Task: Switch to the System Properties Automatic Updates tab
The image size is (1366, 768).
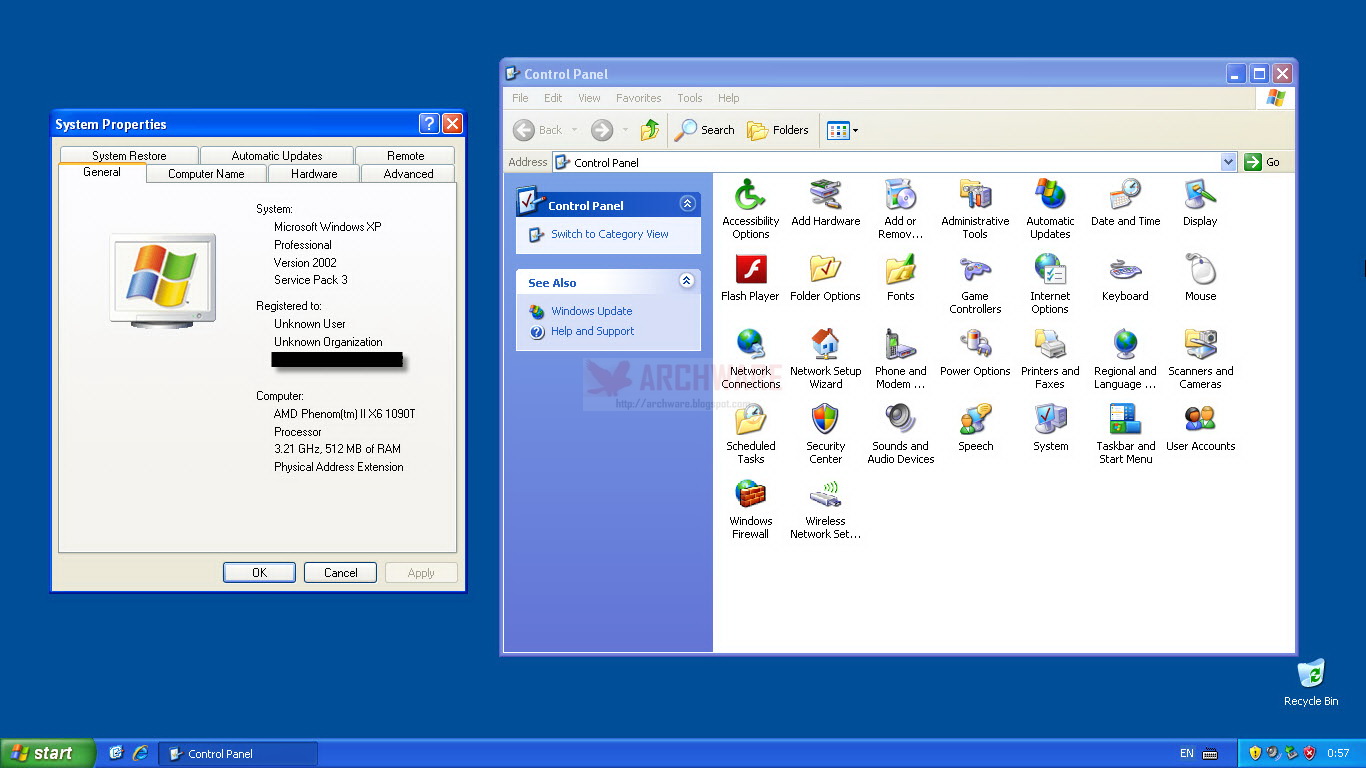Action: point(277,156)
